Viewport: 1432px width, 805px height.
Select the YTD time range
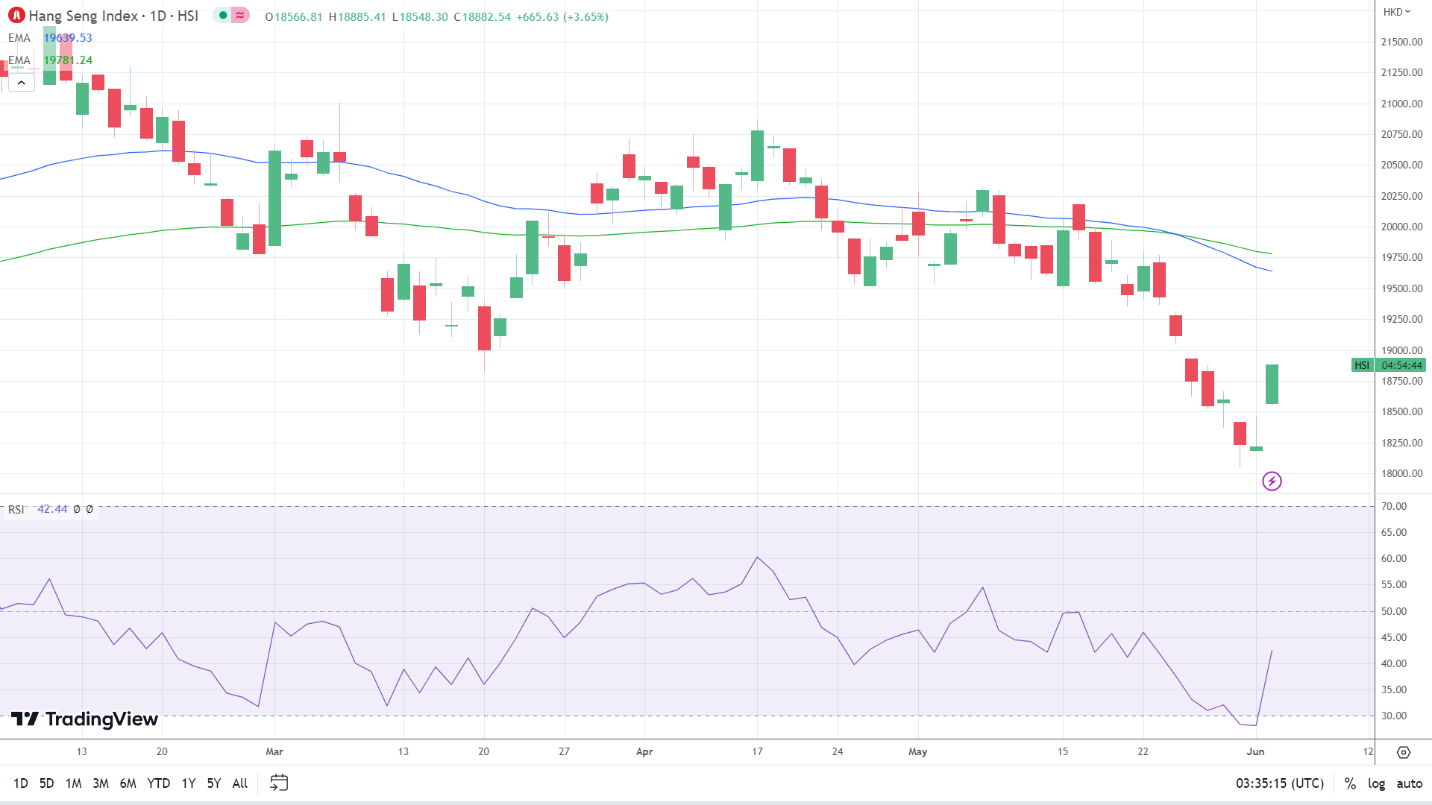(x=158, y=783)
